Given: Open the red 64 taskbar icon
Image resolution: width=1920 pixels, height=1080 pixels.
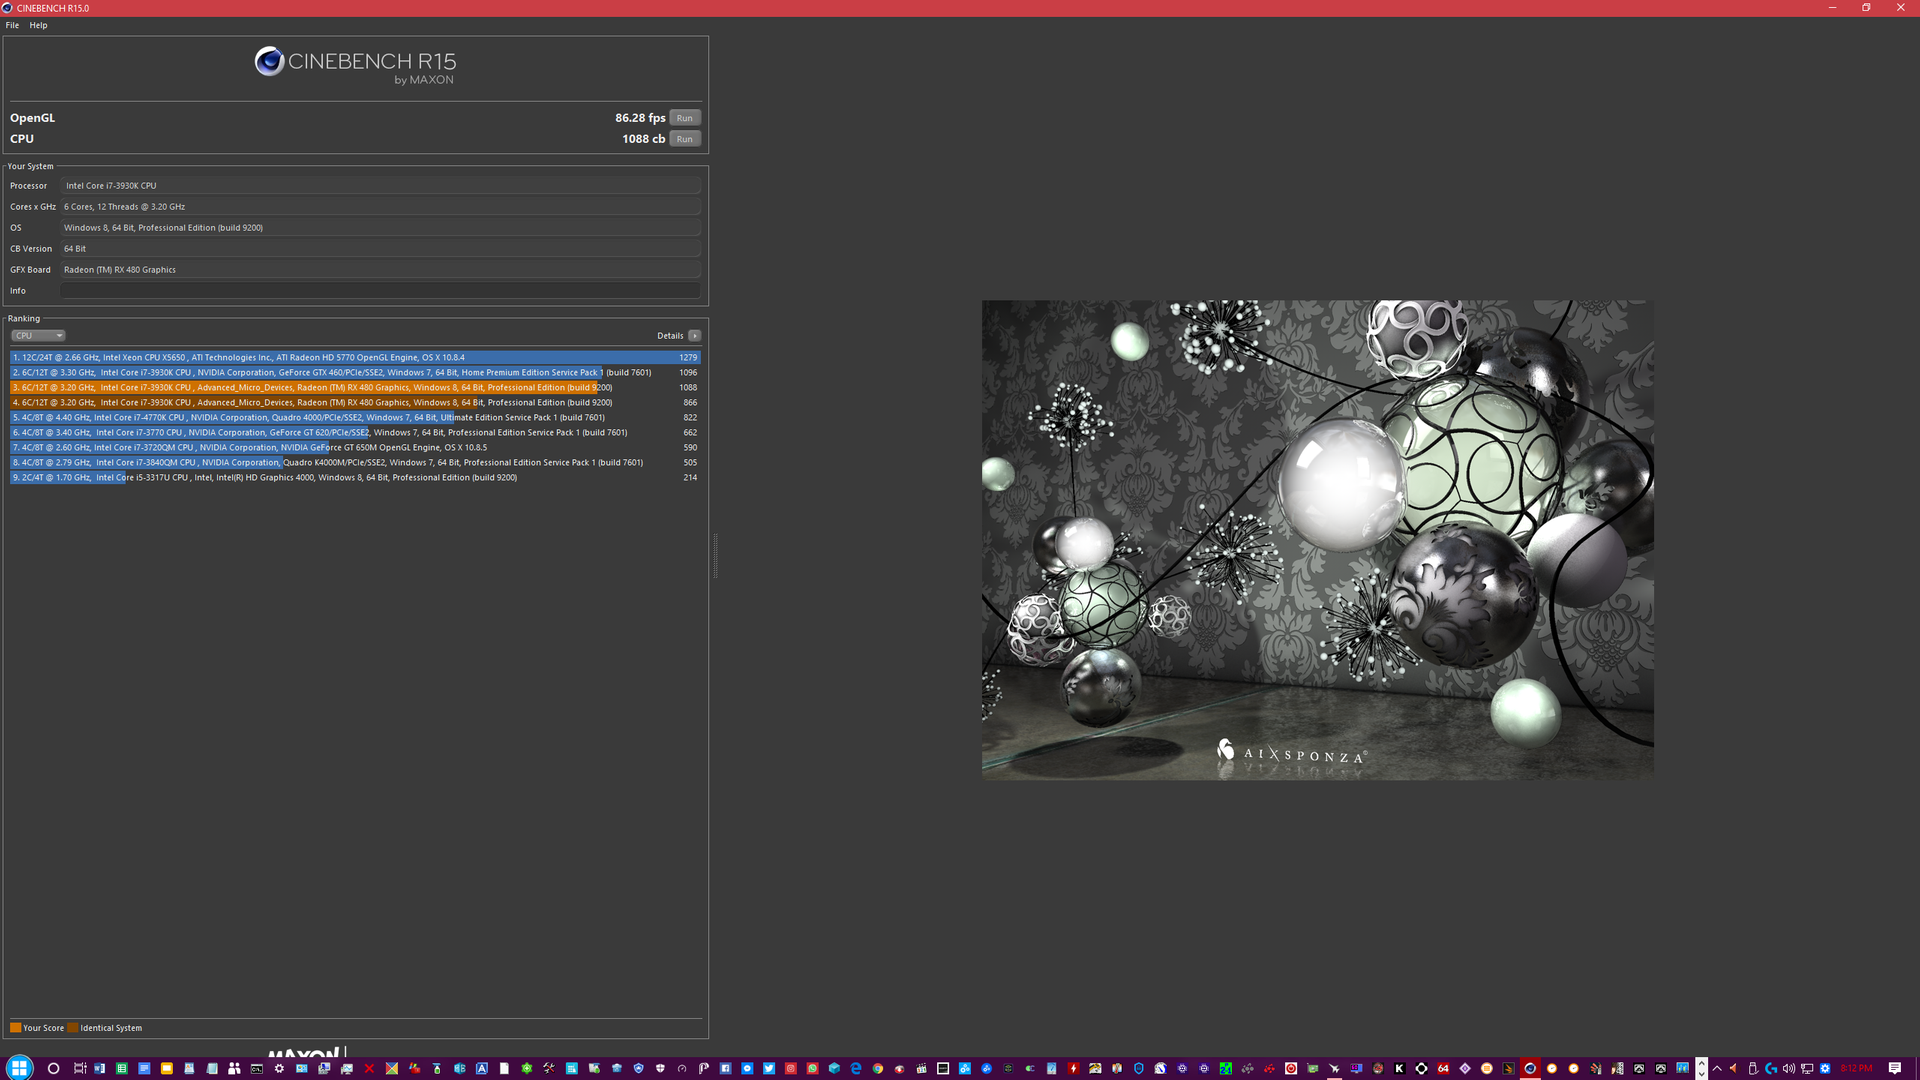Looking at the screenshot, I should 1443,1068.
